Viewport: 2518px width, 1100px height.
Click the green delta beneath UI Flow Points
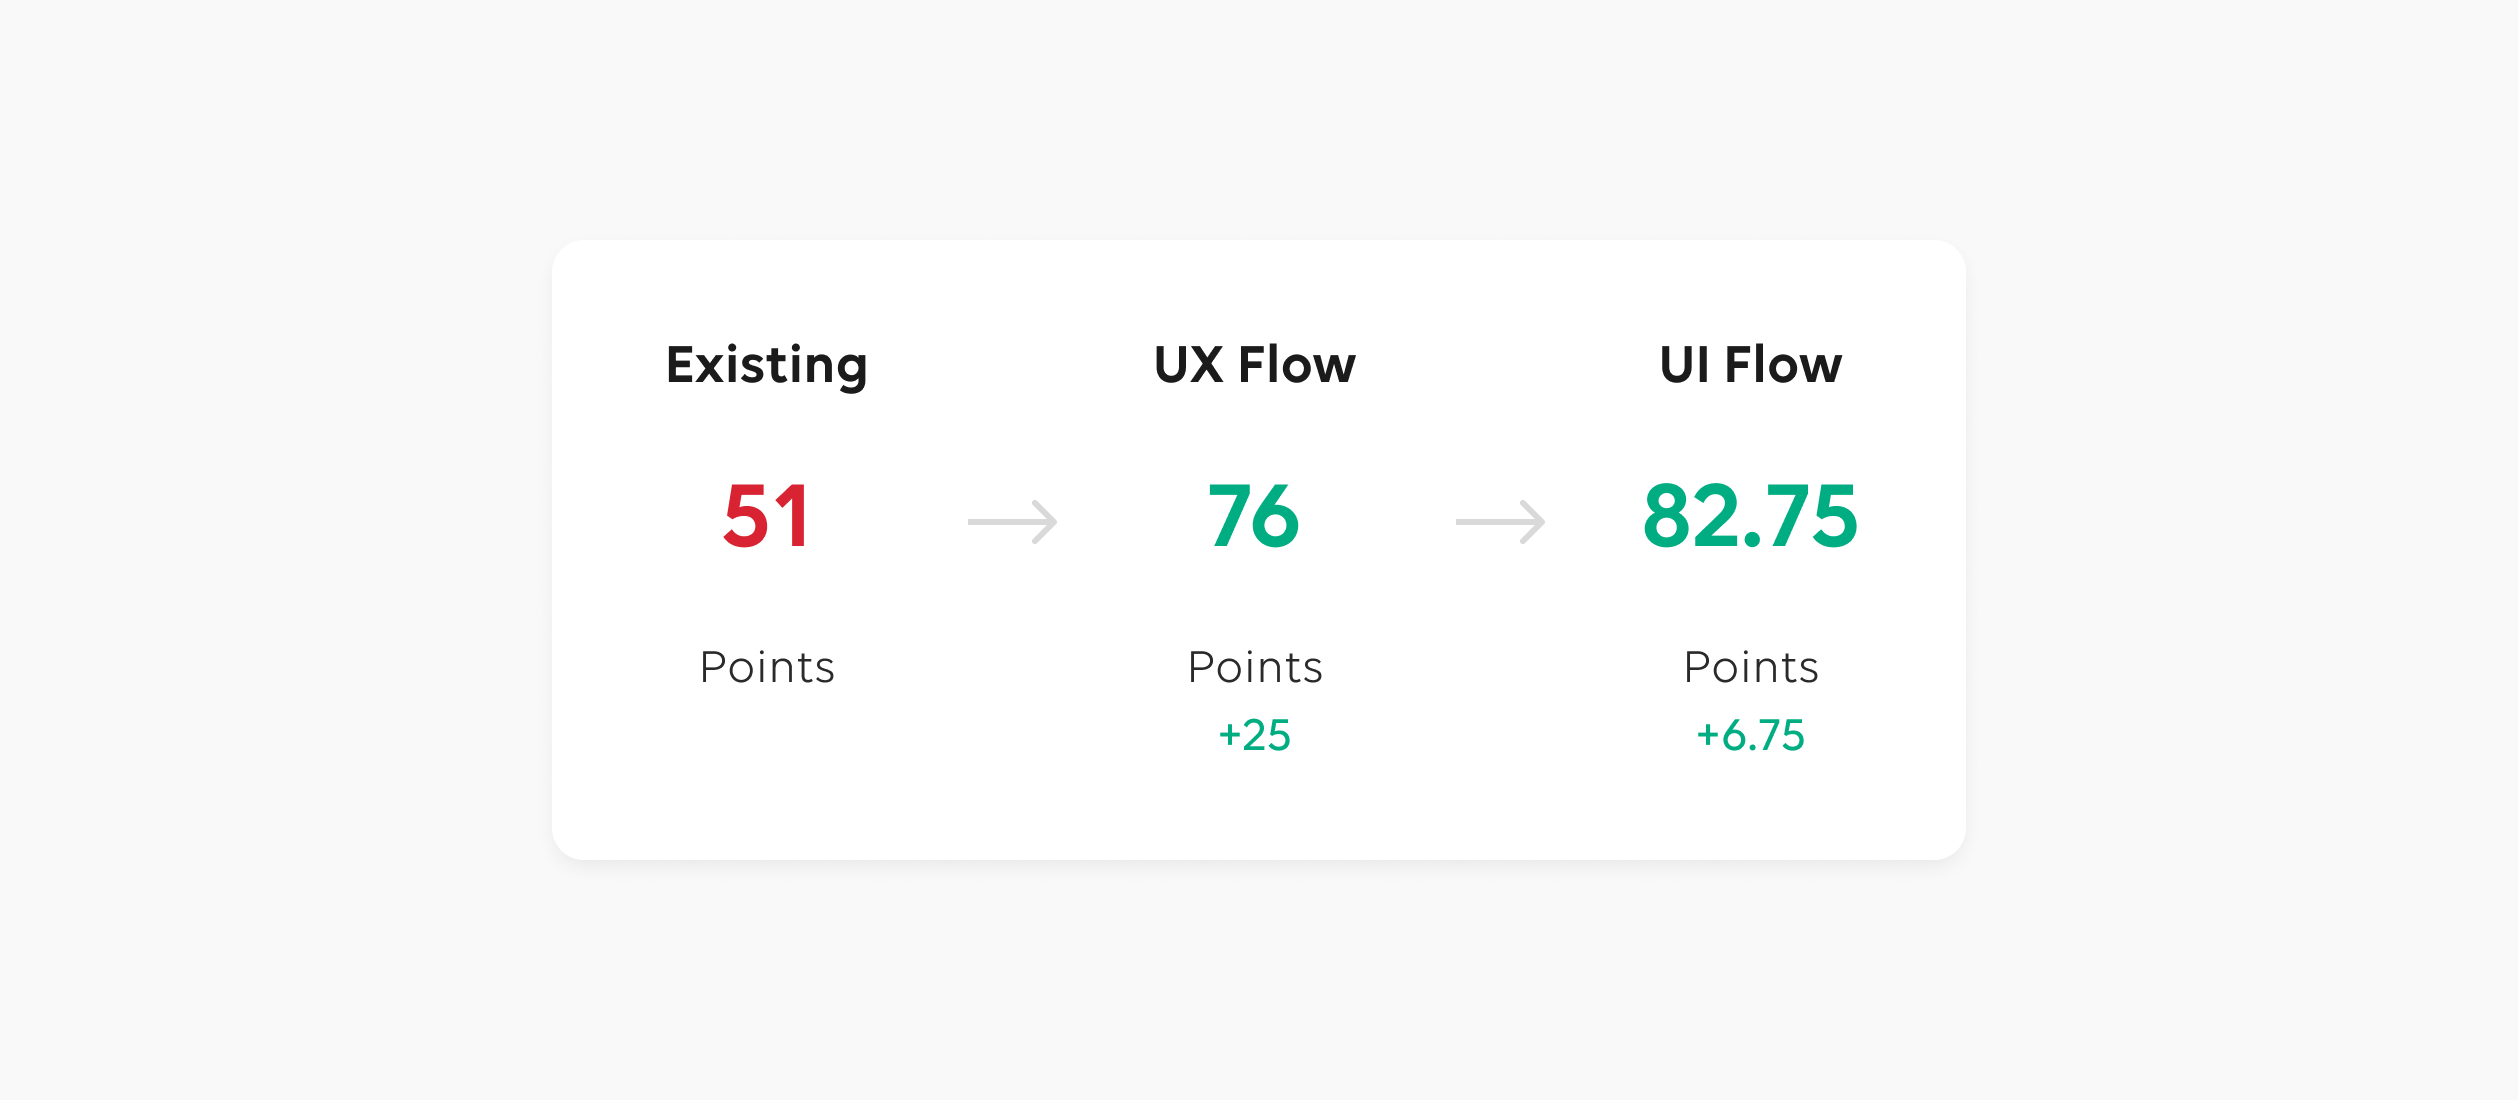pyautogui.click(x=1750, y=735)
